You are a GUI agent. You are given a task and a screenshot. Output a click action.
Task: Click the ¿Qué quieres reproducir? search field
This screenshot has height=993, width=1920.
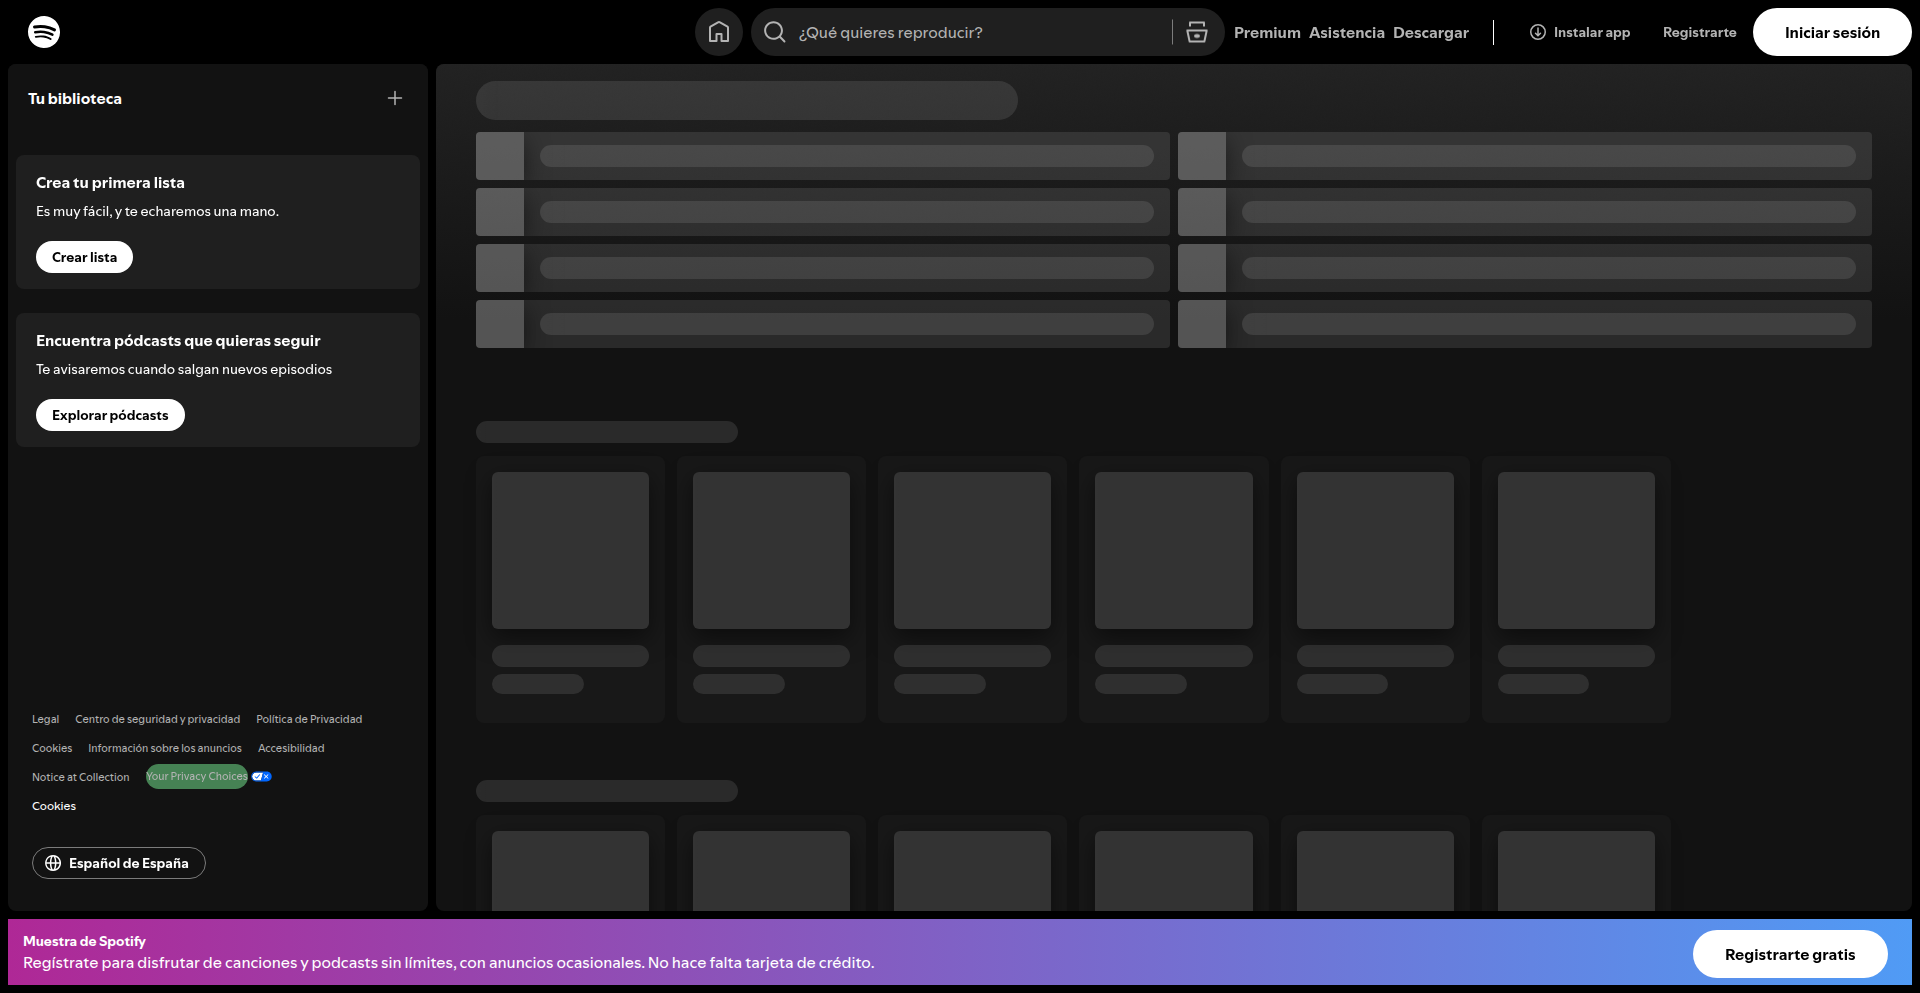click(980, 32)
